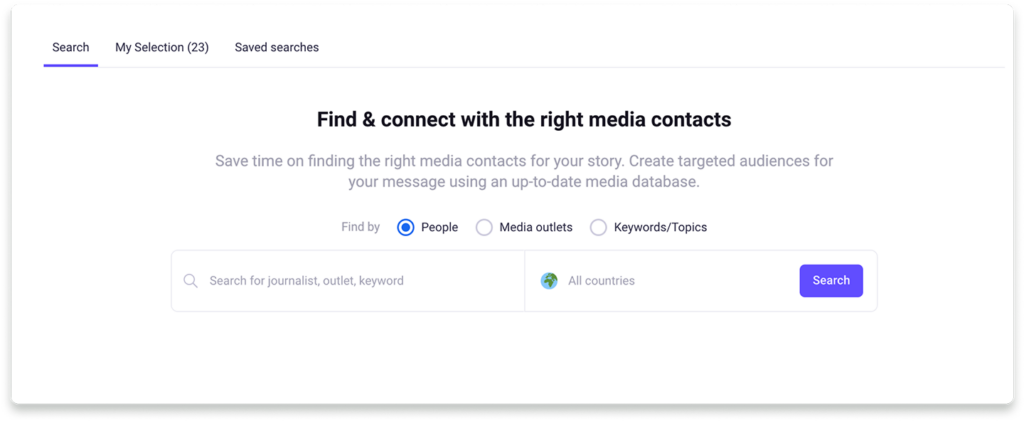The width and height of the screenshot is (1024, 421).
Task: Click the globe icon beside All countries
Action: pyautogui.click(x=549, y=281)
